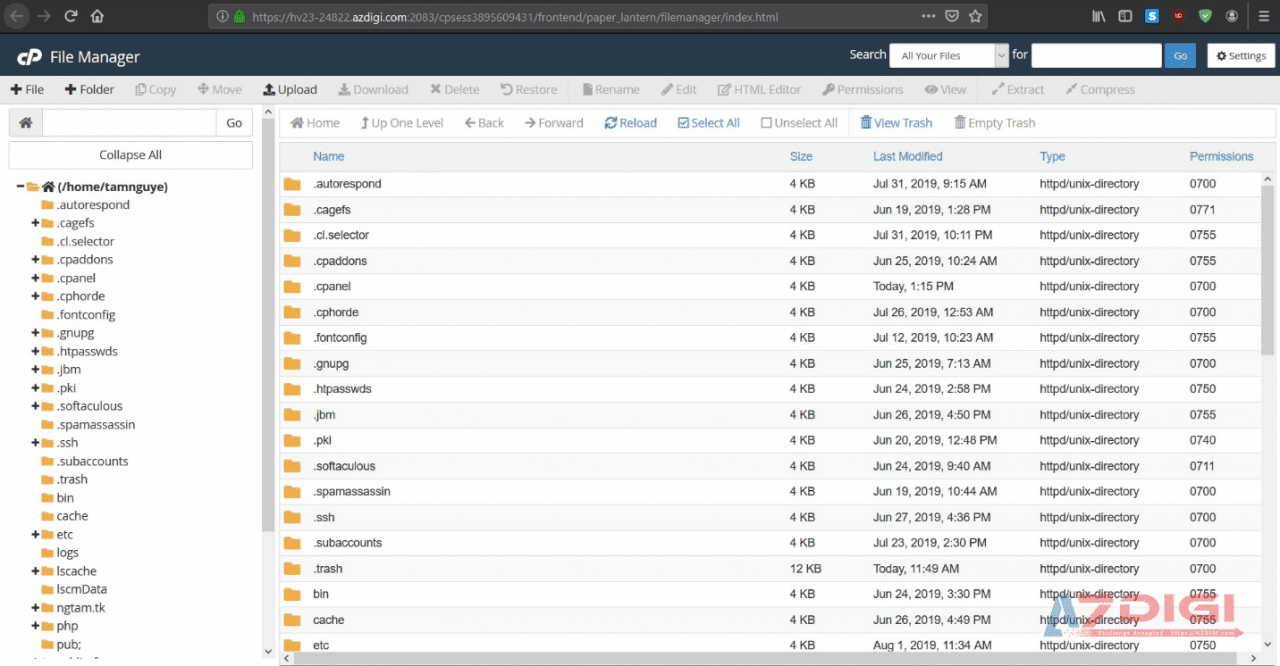Viewport: 1280px width, 666px height.
Task: Sort files by Last Modified column
Action: [x=907, y=157]
